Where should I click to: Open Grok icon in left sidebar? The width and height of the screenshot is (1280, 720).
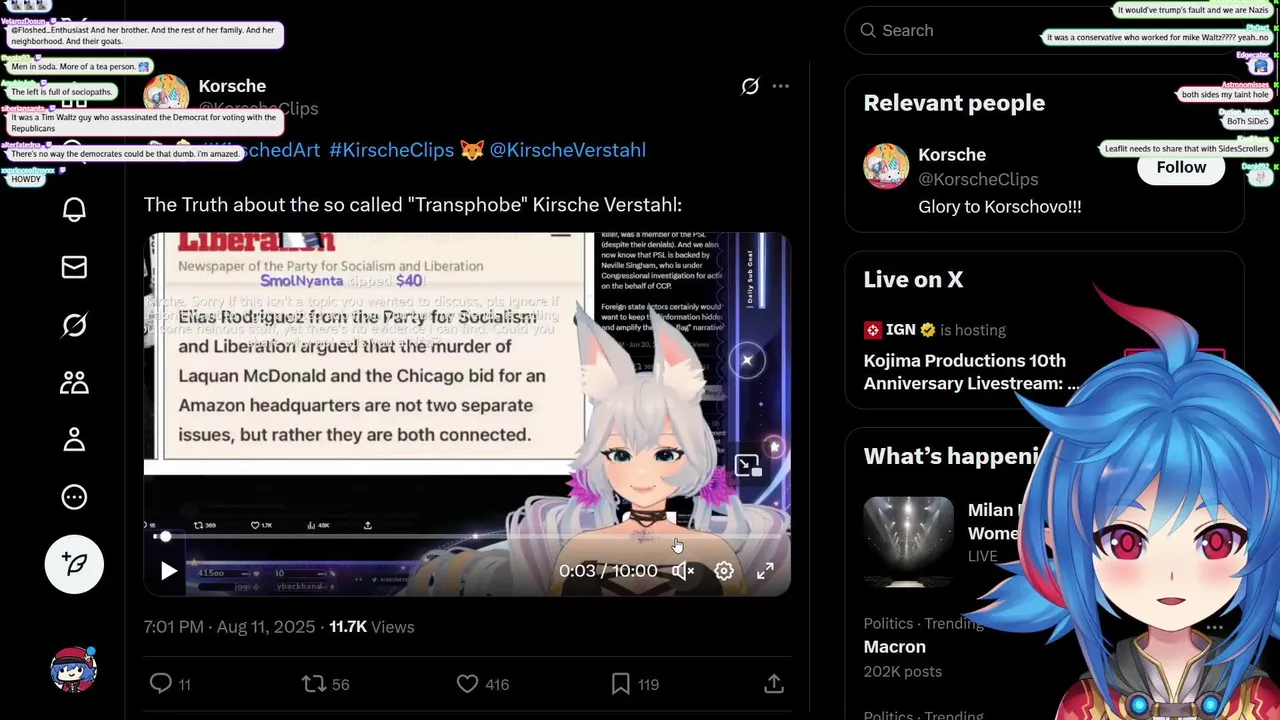coord(74,325)
